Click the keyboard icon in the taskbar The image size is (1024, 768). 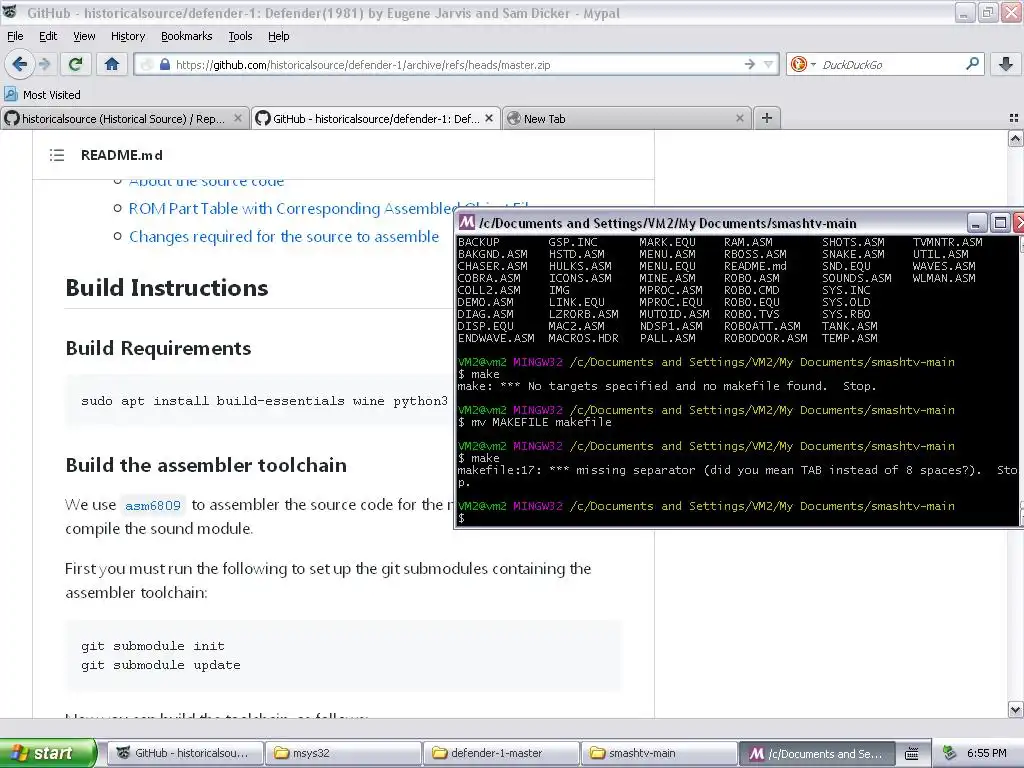[912, 753]
